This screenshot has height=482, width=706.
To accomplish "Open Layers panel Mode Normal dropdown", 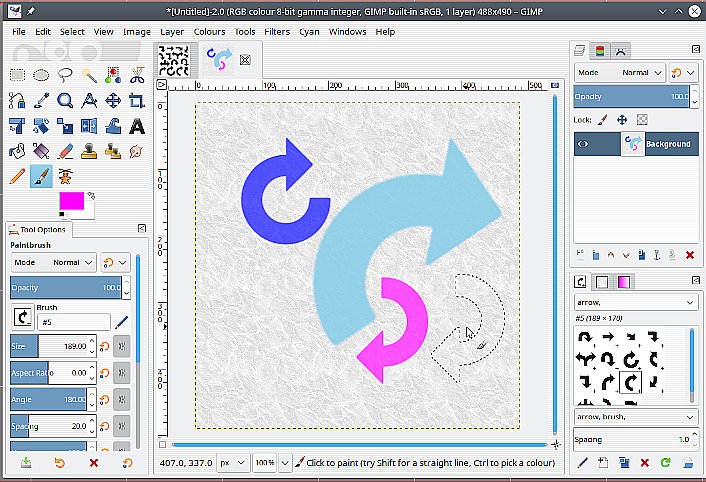I will point(620,72).
